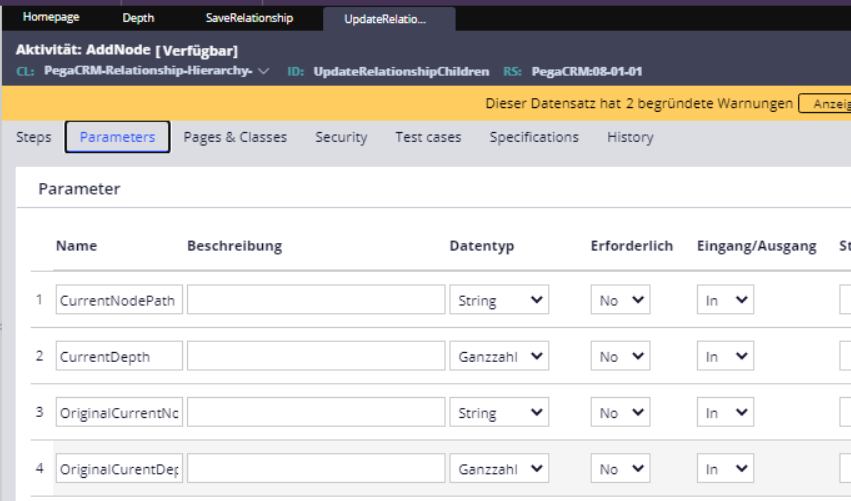Select row number 1
The width and height of the screenshot is (851, 501).
pos(39,299)
